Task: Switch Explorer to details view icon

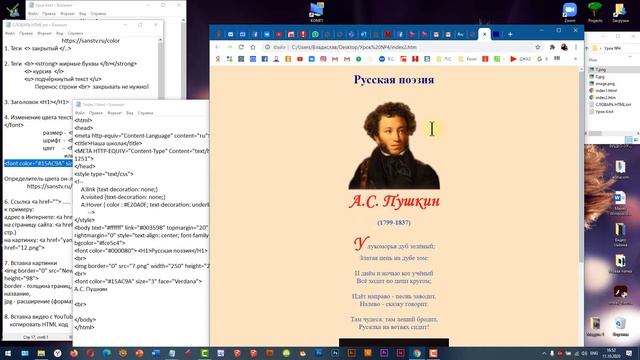Action: 629,140
